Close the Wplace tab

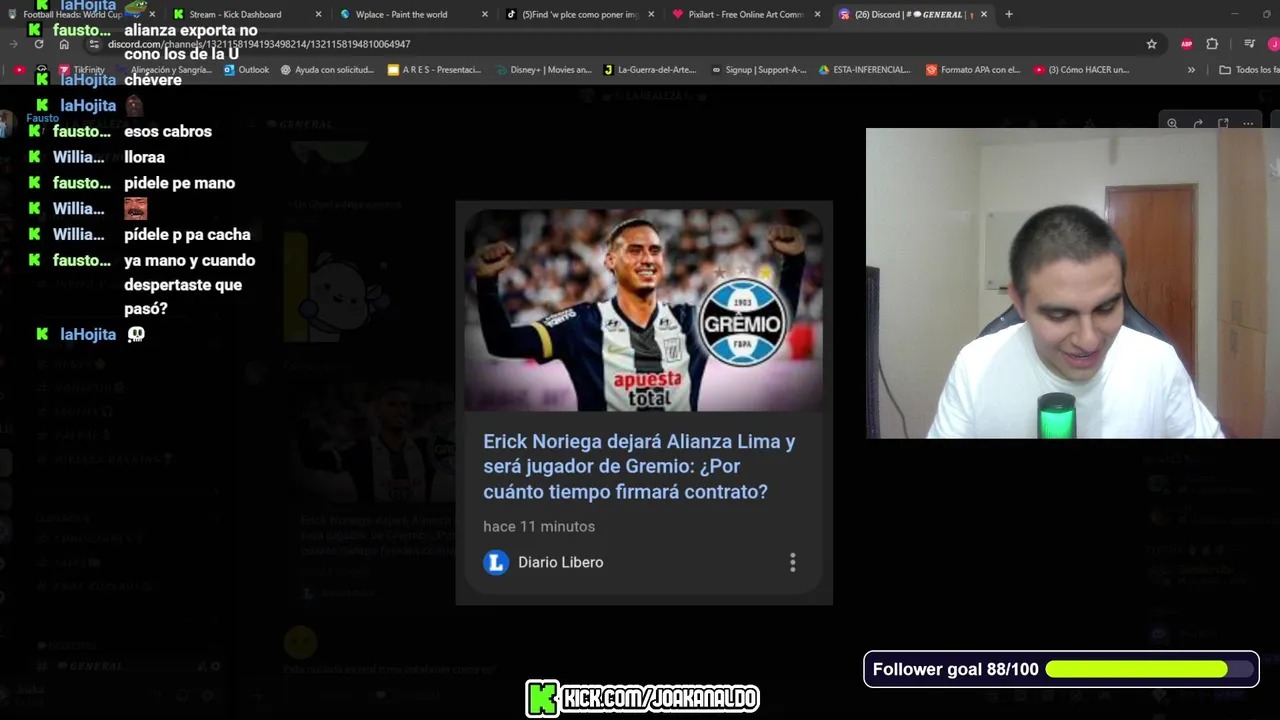(x=485, y=14)
